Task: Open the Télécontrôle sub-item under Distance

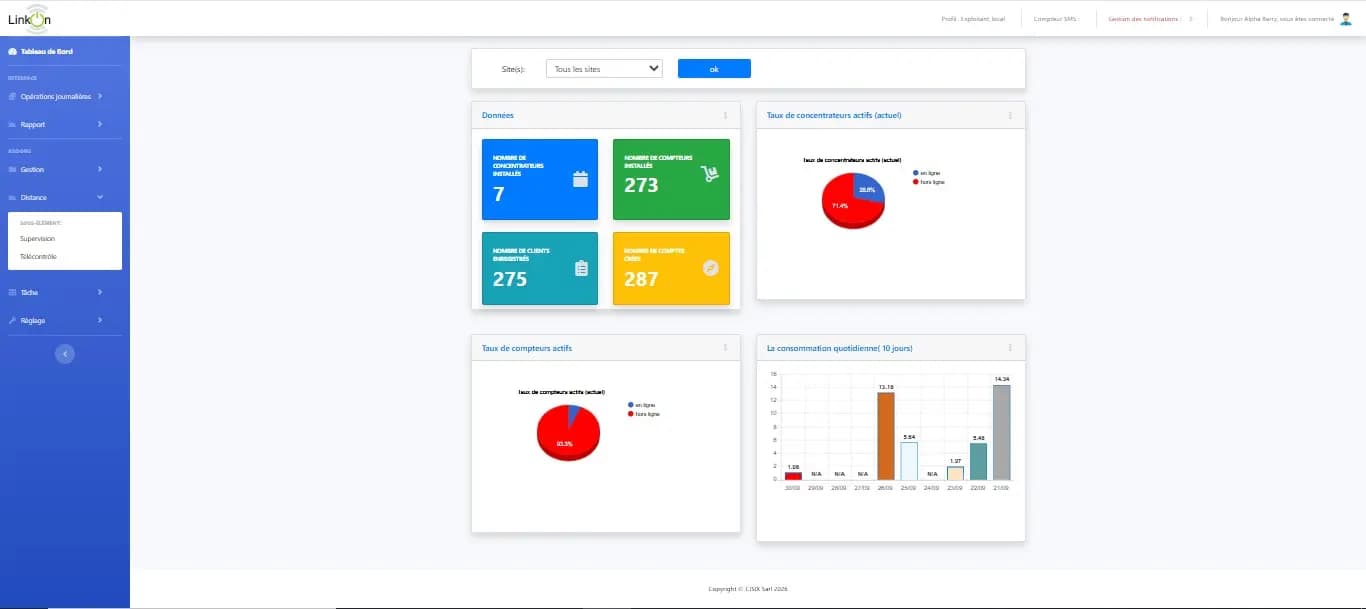Action: pyautogui.click(x=38, y=257)
